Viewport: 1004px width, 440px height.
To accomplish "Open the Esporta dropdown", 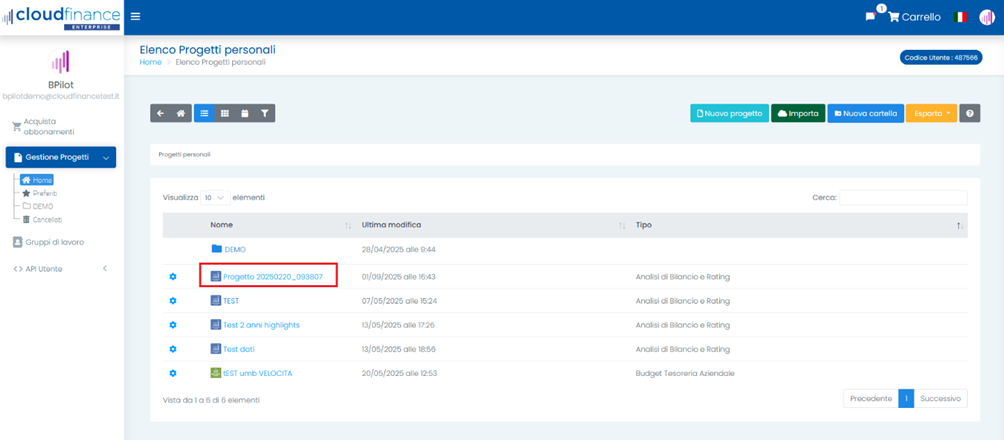I will [x=931, y=114].
